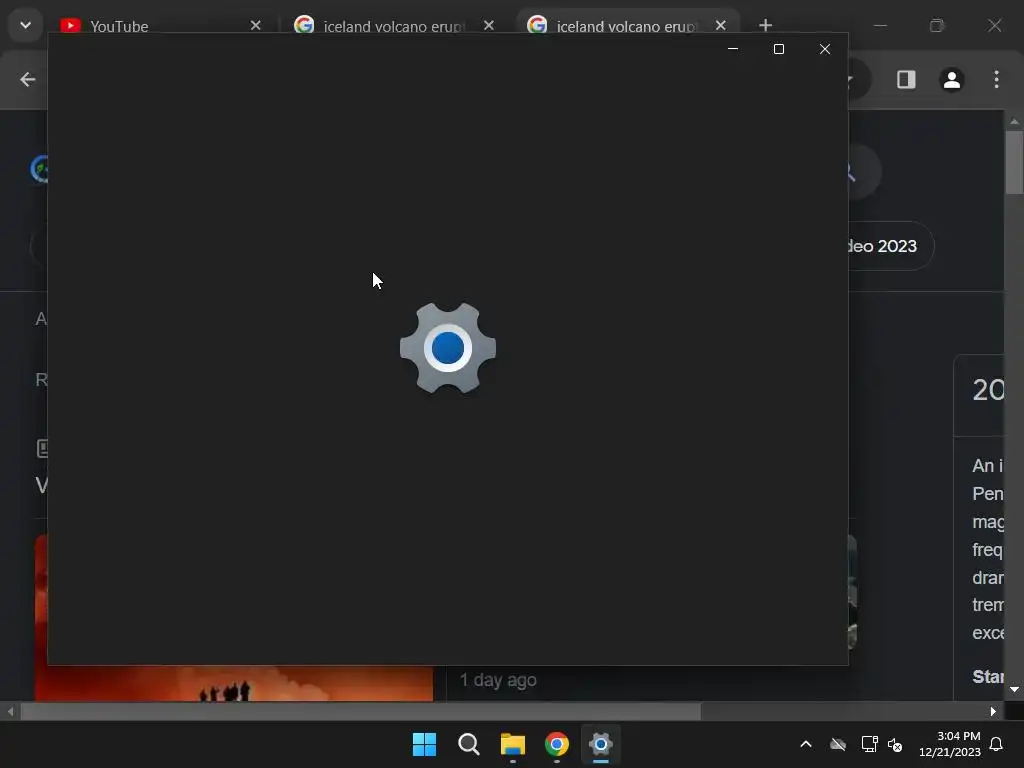Click Chrome horizontal scrollbar thumb
Image resolution: width=1024 pixels, height=768 pixels.
(360, 711)
